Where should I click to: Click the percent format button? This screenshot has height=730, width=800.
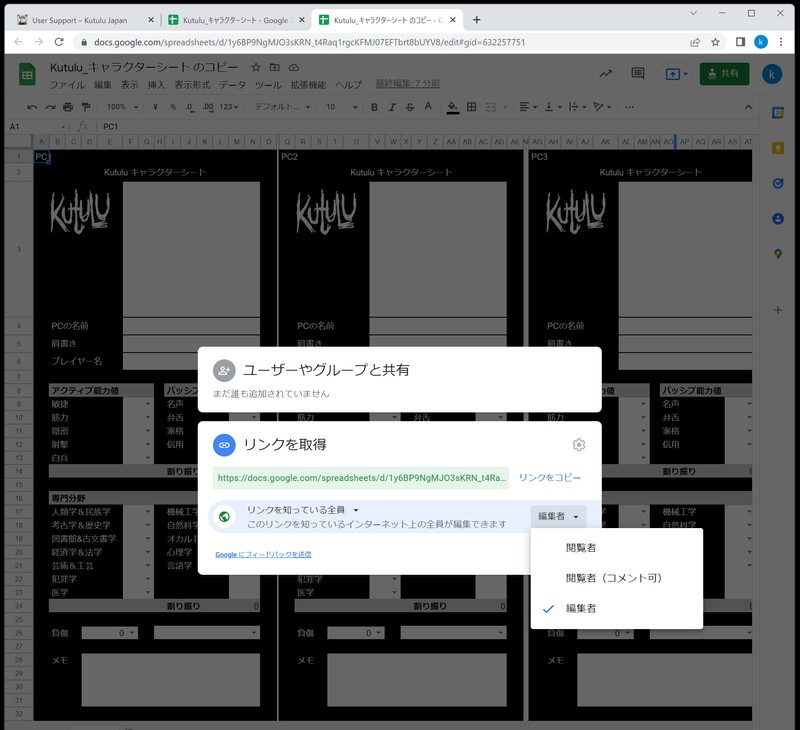[173, 107]
